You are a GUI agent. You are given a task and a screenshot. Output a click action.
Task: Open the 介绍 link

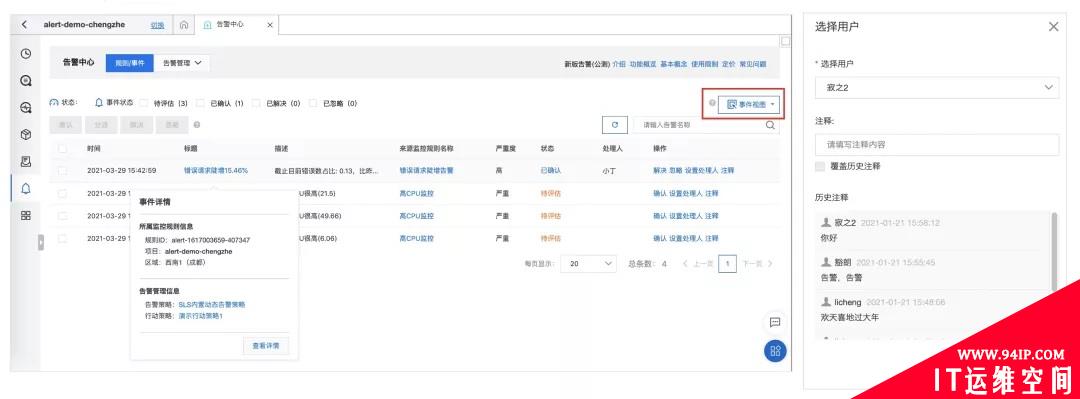point(619,64)
